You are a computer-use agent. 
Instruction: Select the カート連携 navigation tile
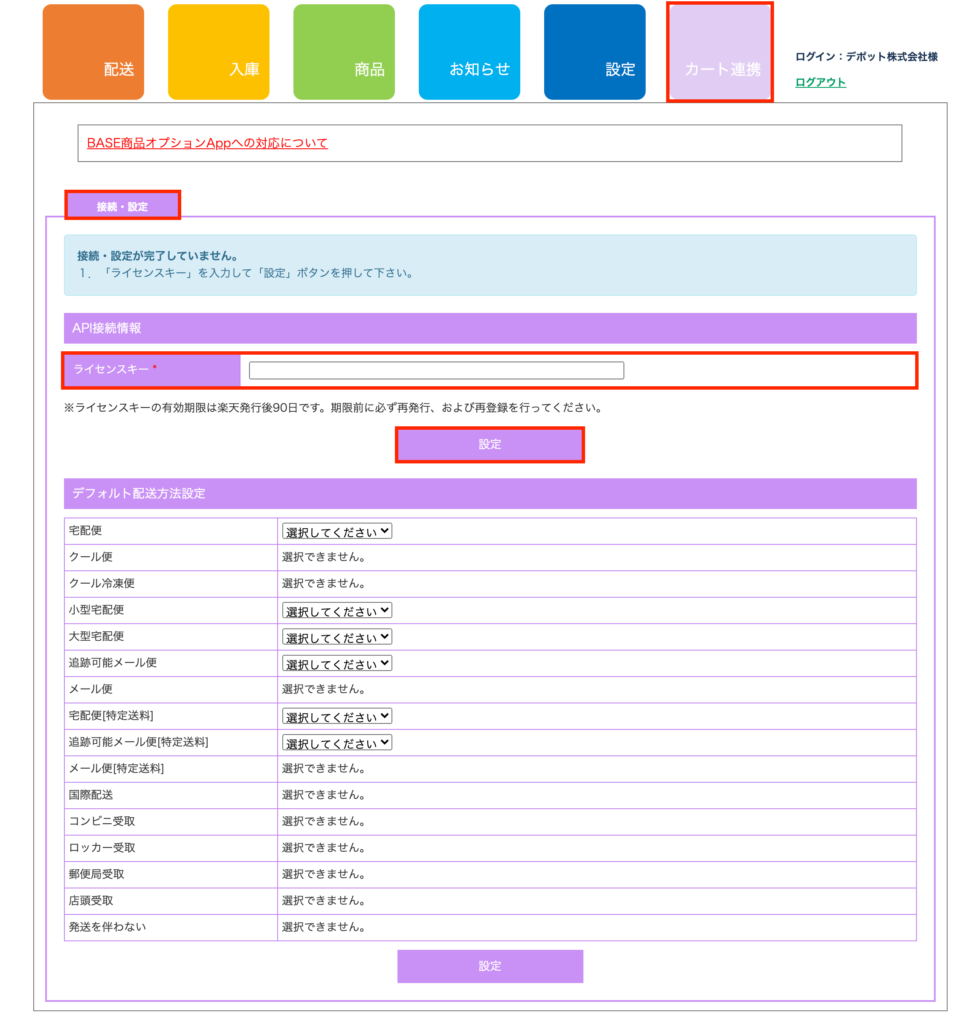coord(720,53)
